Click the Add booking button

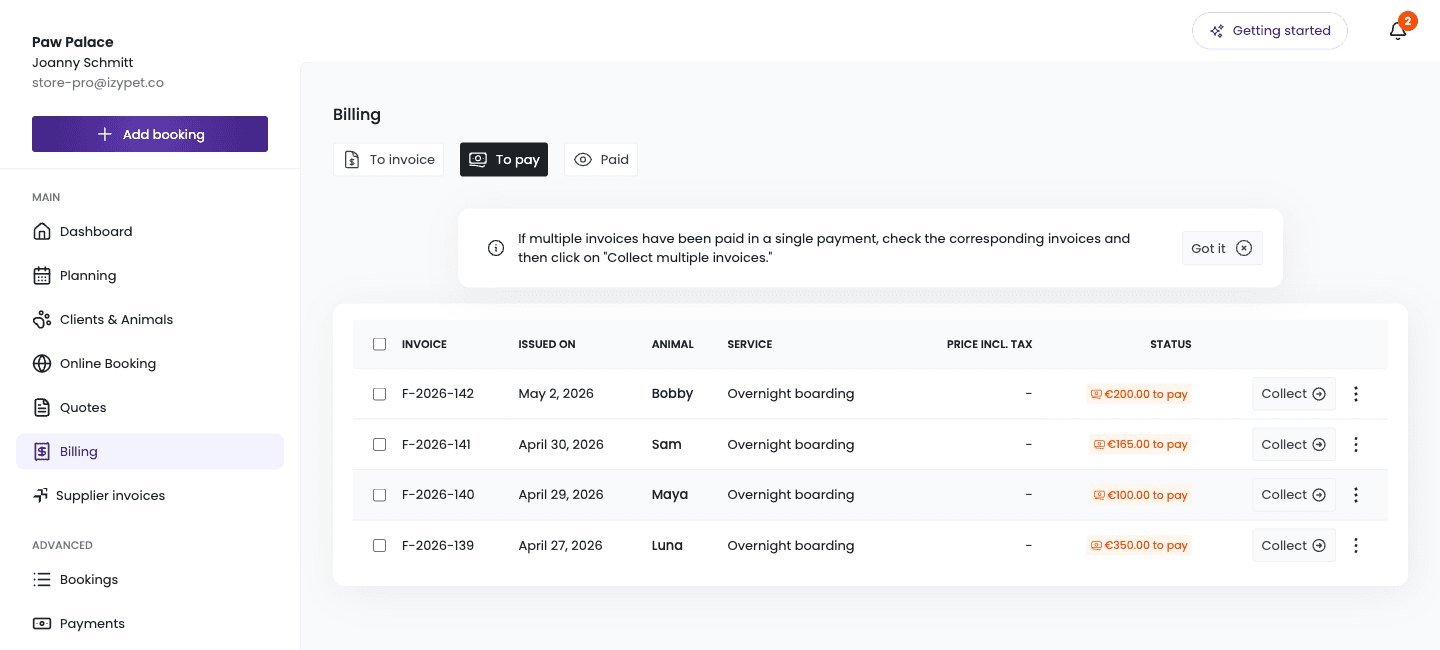150,134
